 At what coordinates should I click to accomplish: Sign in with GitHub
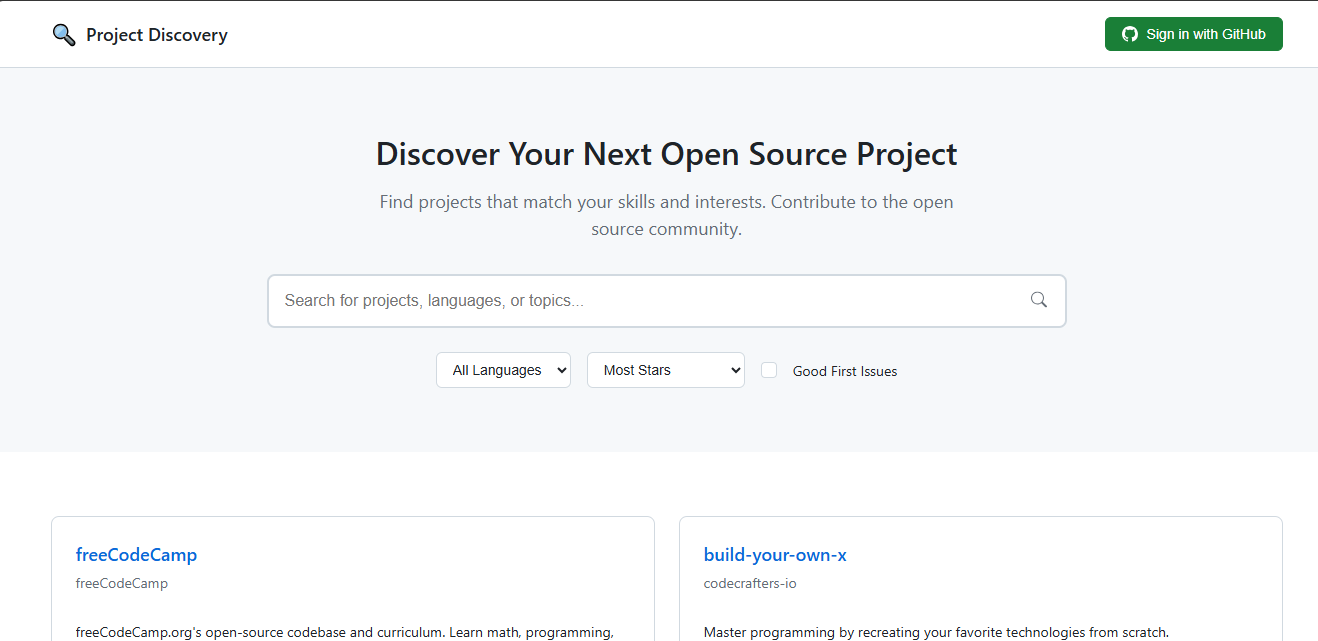coord(1194,34)
